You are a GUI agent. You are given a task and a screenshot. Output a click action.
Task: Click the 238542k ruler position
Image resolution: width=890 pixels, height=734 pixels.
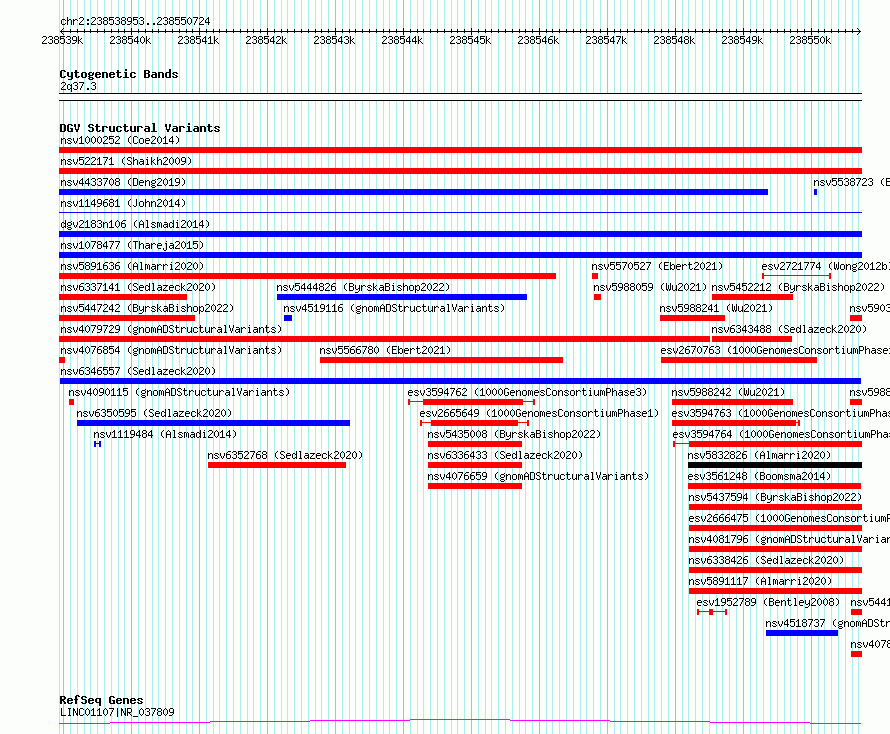click(266, 40)
